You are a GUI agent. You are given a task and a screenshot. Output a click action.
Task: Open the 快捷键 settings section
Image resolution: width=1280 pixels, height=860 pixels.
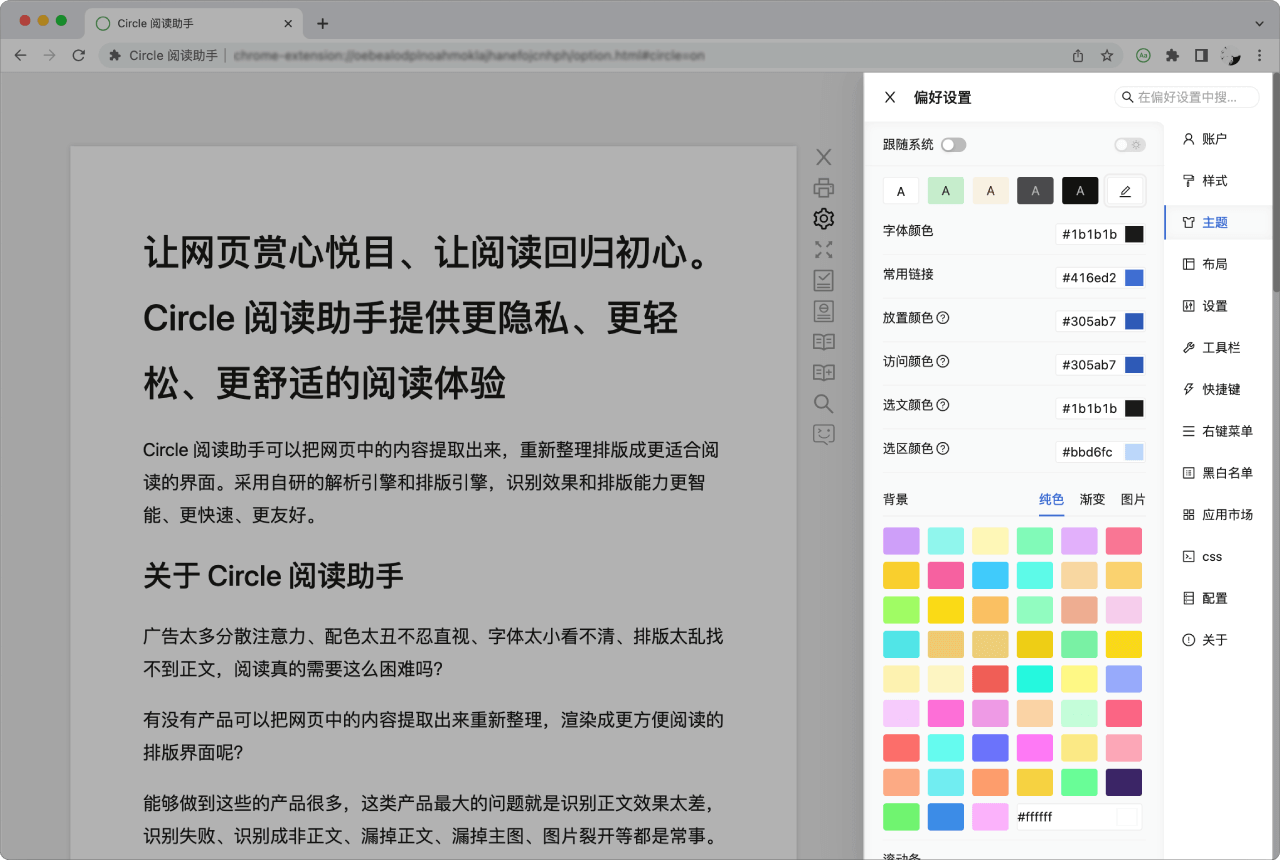tap(1220, 390)
